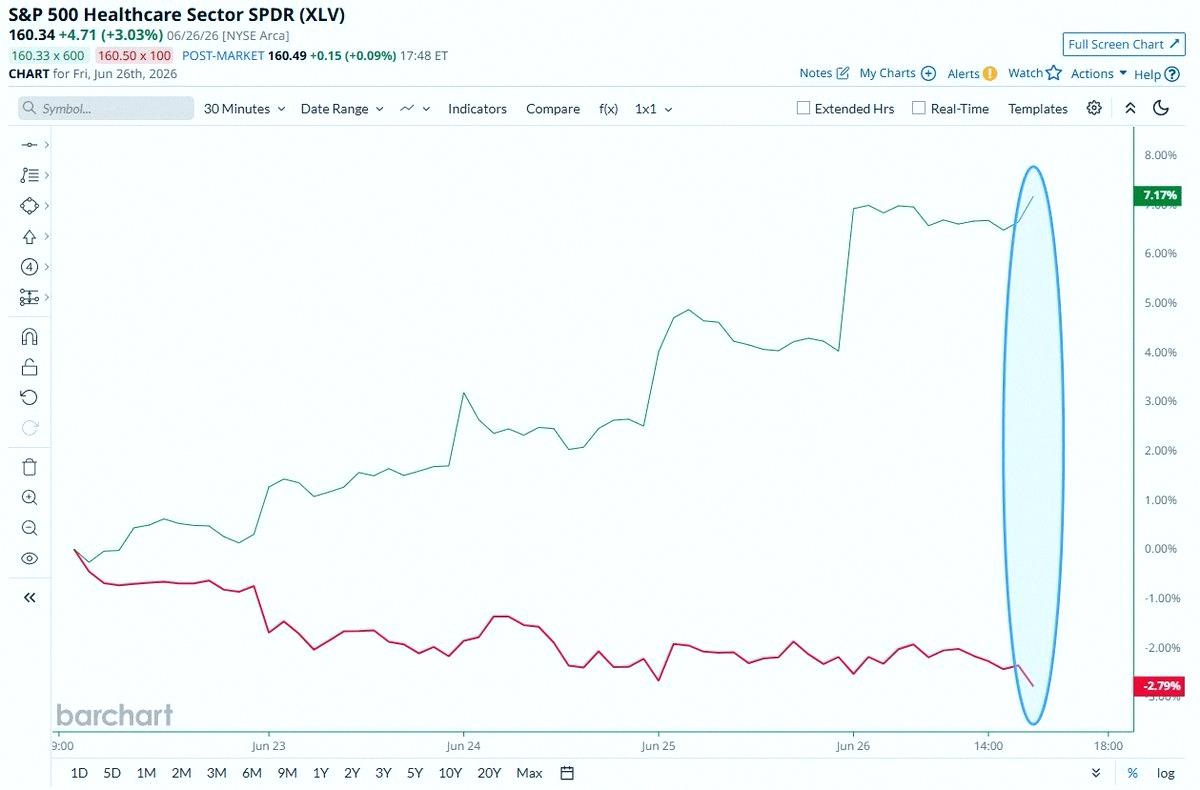Image resolution: width=1200 pixels, height=790 pixels.
Task: Open chart settings gear icon
Action: pyautogui.click(x=1094, y=108)
